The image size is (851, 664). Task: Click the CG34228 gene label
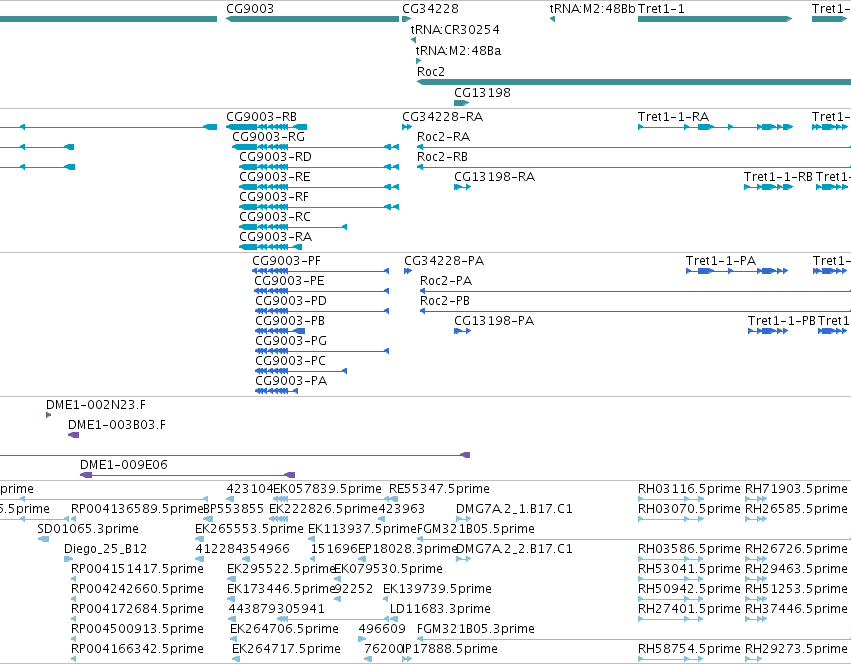[430, 9]
